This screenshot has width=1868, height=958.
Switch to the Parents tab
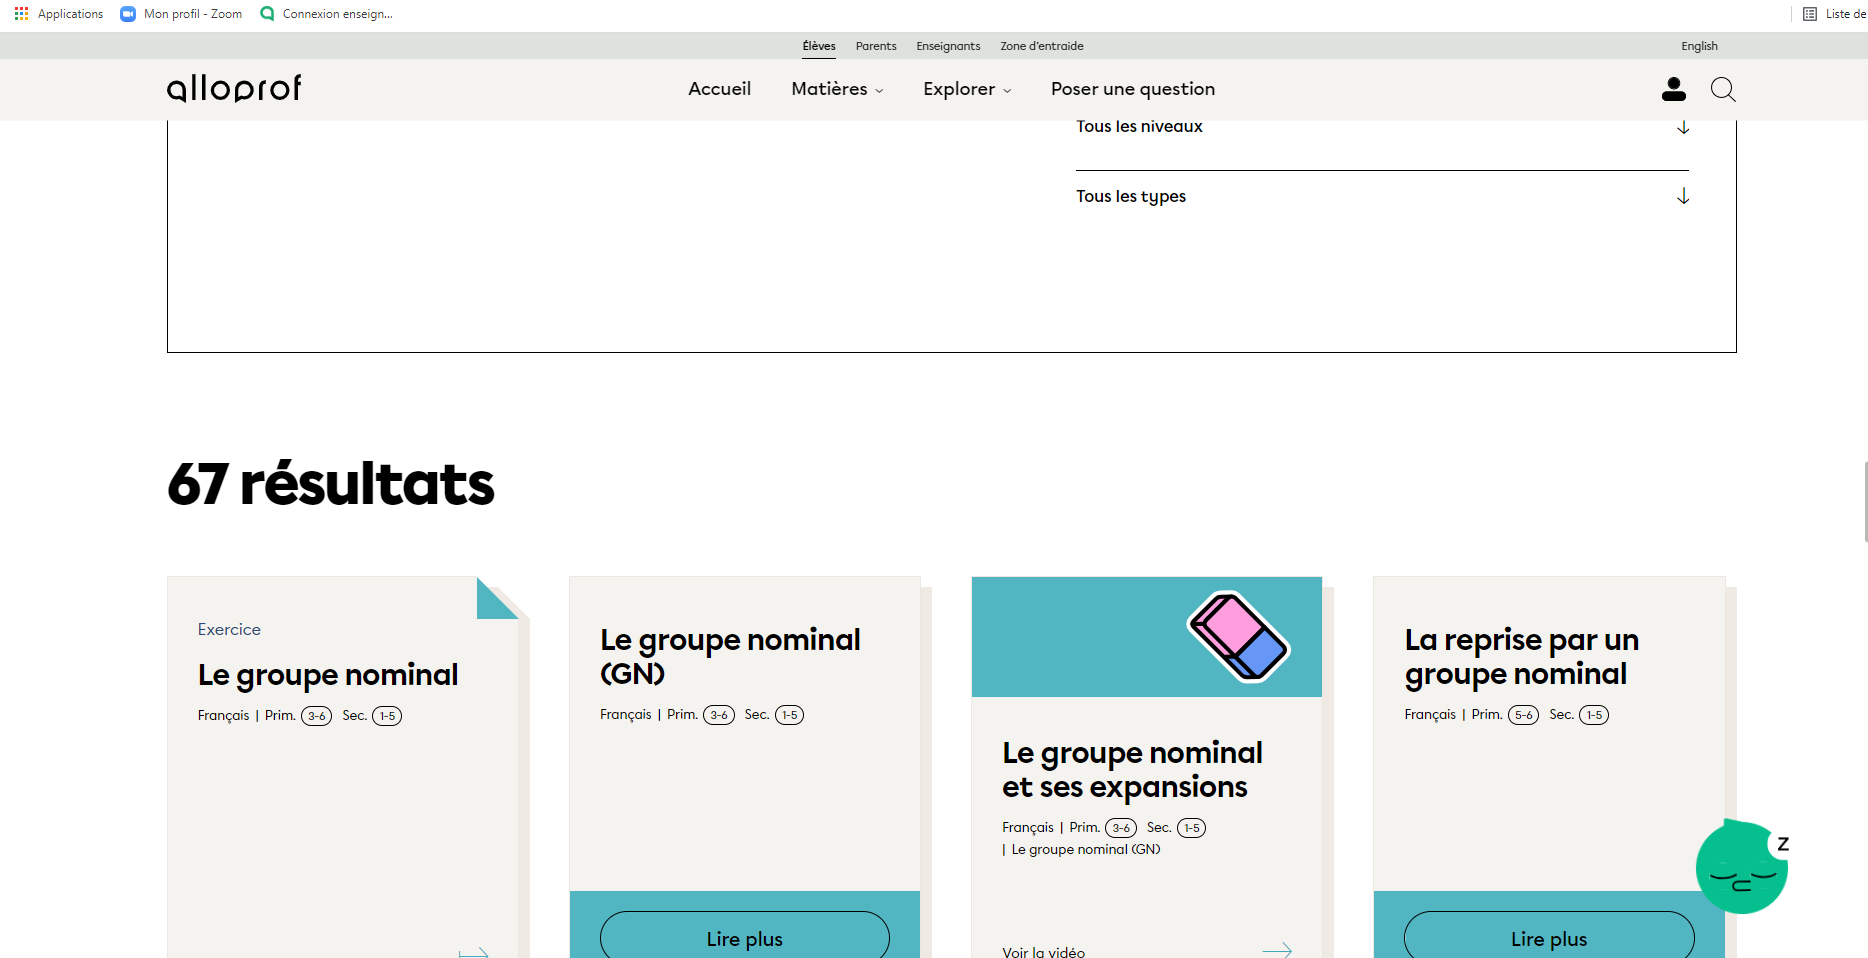[x=875, y=46]
